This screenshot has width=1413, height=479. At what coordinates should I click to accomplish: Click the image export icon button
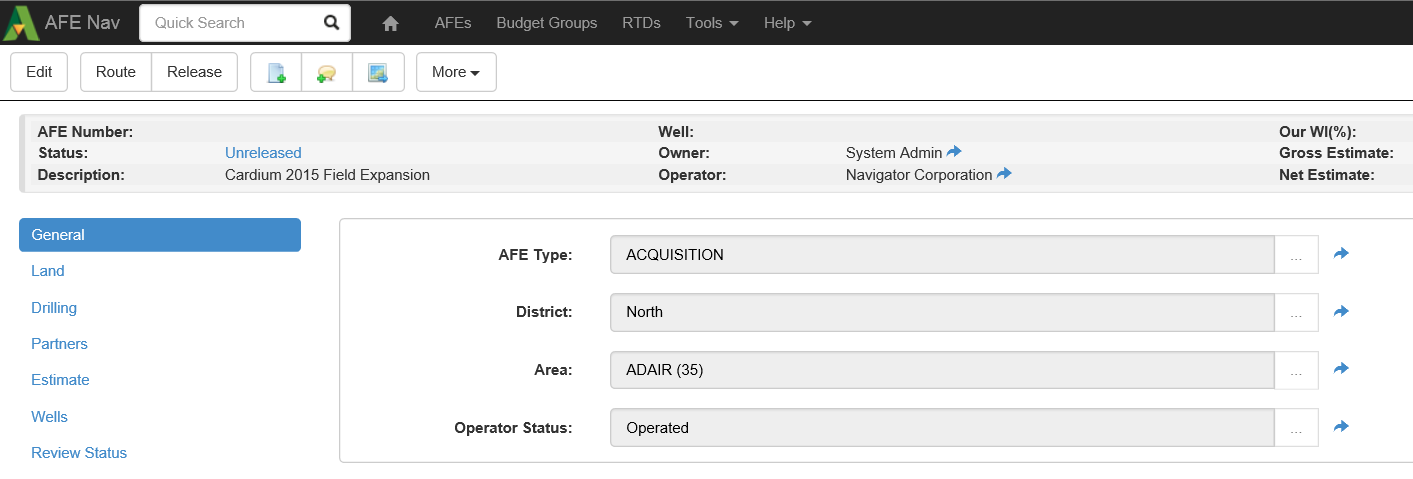(x=378, y=72)
